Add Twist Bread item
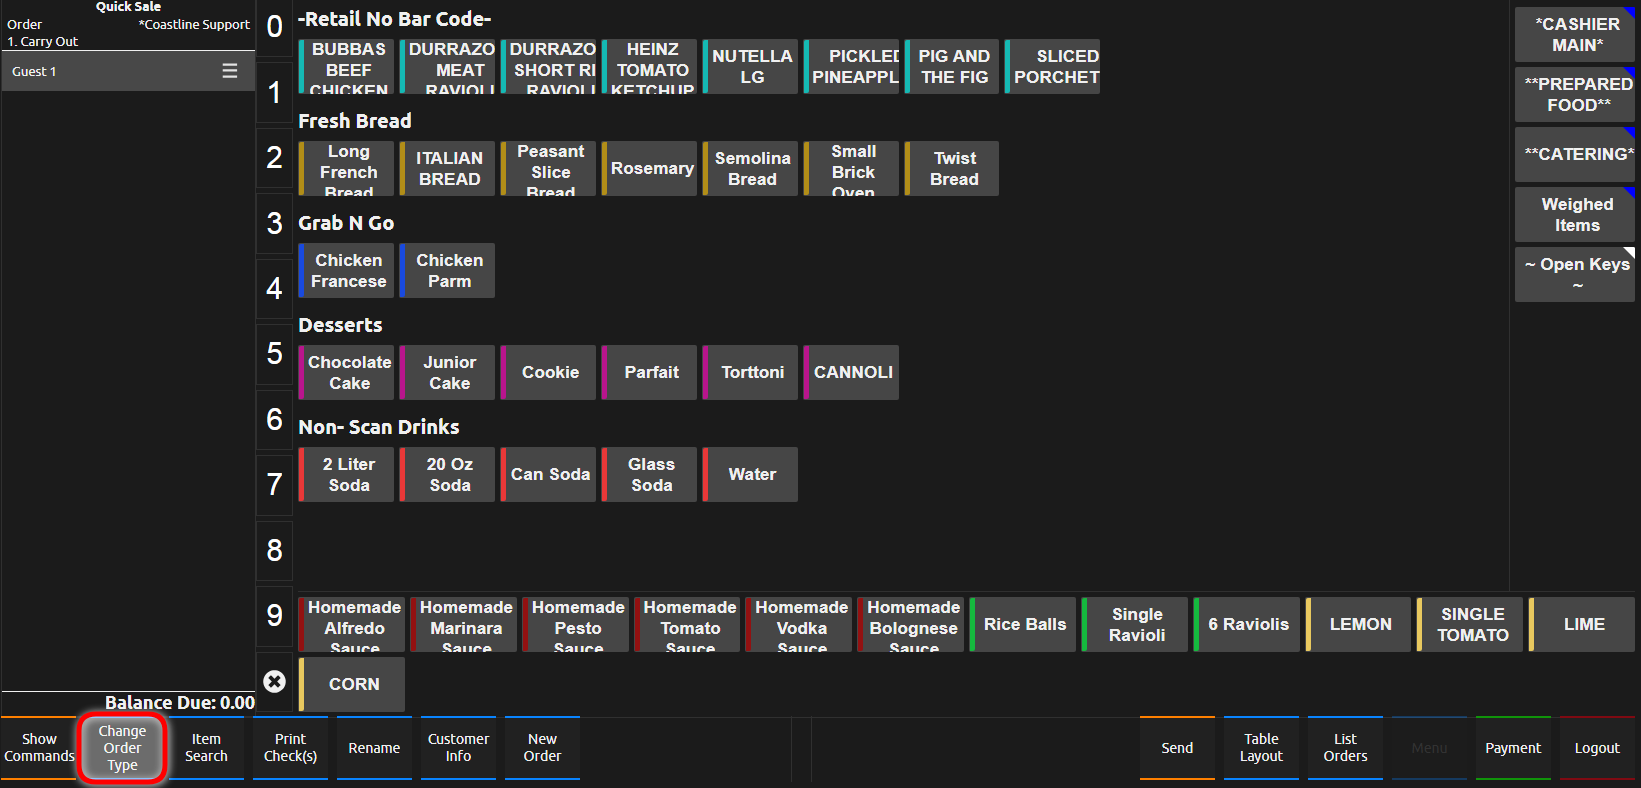Screen dimensions: 1641x788 (953, 168)
